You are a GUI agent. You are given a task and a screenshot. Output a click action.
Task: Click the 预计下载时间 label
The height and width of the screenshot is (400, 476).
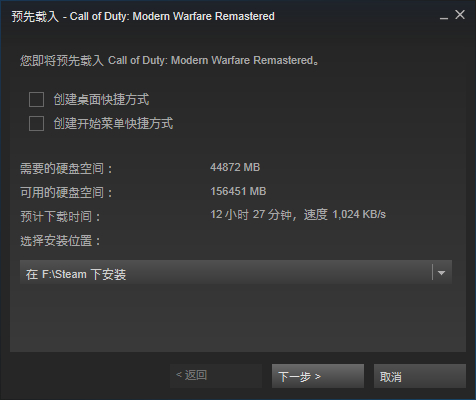coord(60,217)
